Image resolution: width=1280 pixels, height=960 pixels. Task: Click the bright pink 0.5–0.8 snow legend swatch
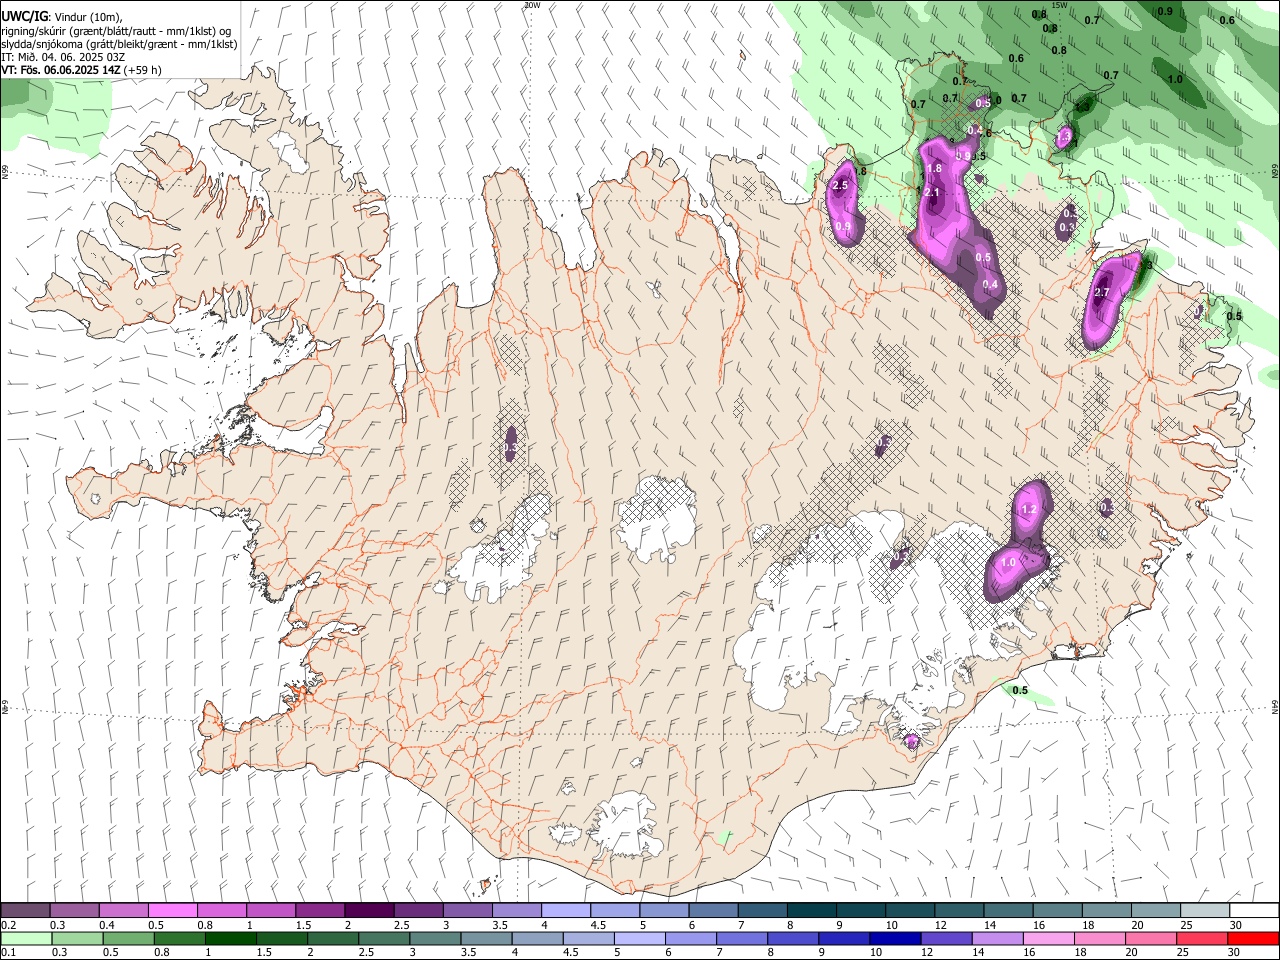coord(172,910)
